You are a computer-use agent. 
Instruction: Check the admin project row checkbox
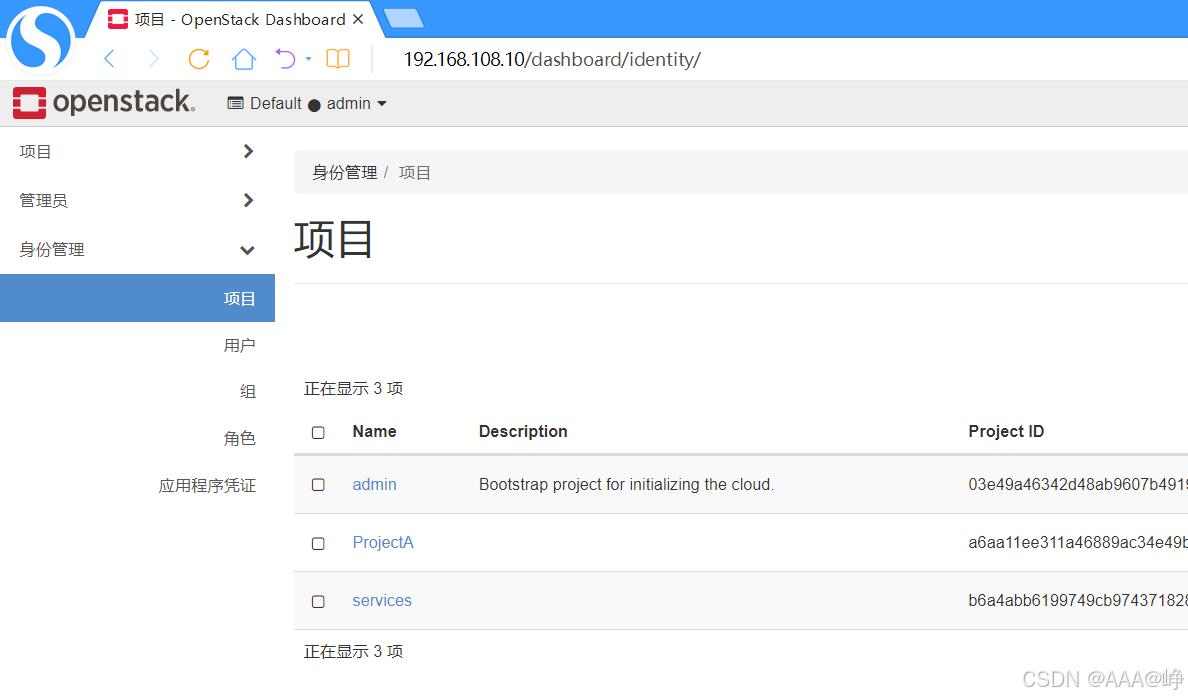click(318, 485)
